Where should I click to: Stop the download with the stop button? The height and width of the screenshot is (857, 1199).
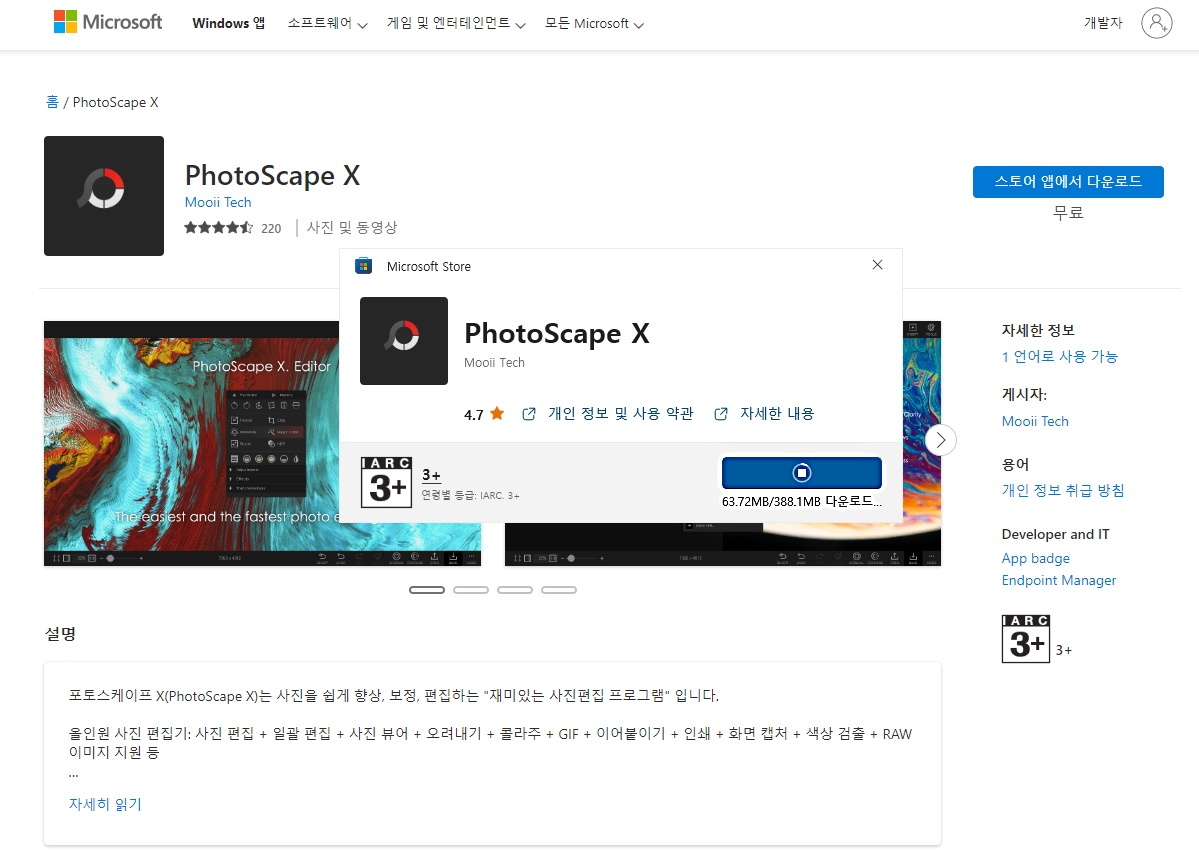coord(801,473)
